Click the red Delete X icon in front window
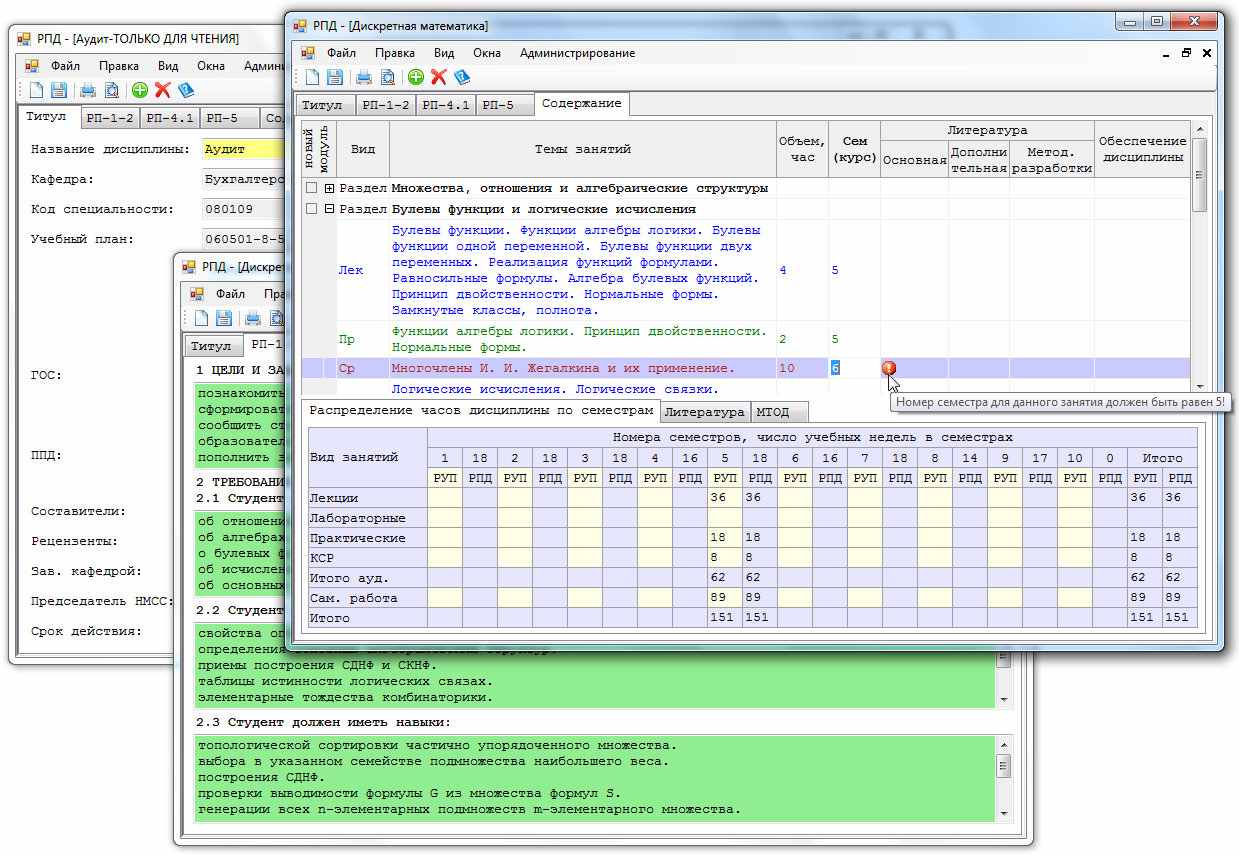This screenshot has height=855, width=1239. click(438, 77)
